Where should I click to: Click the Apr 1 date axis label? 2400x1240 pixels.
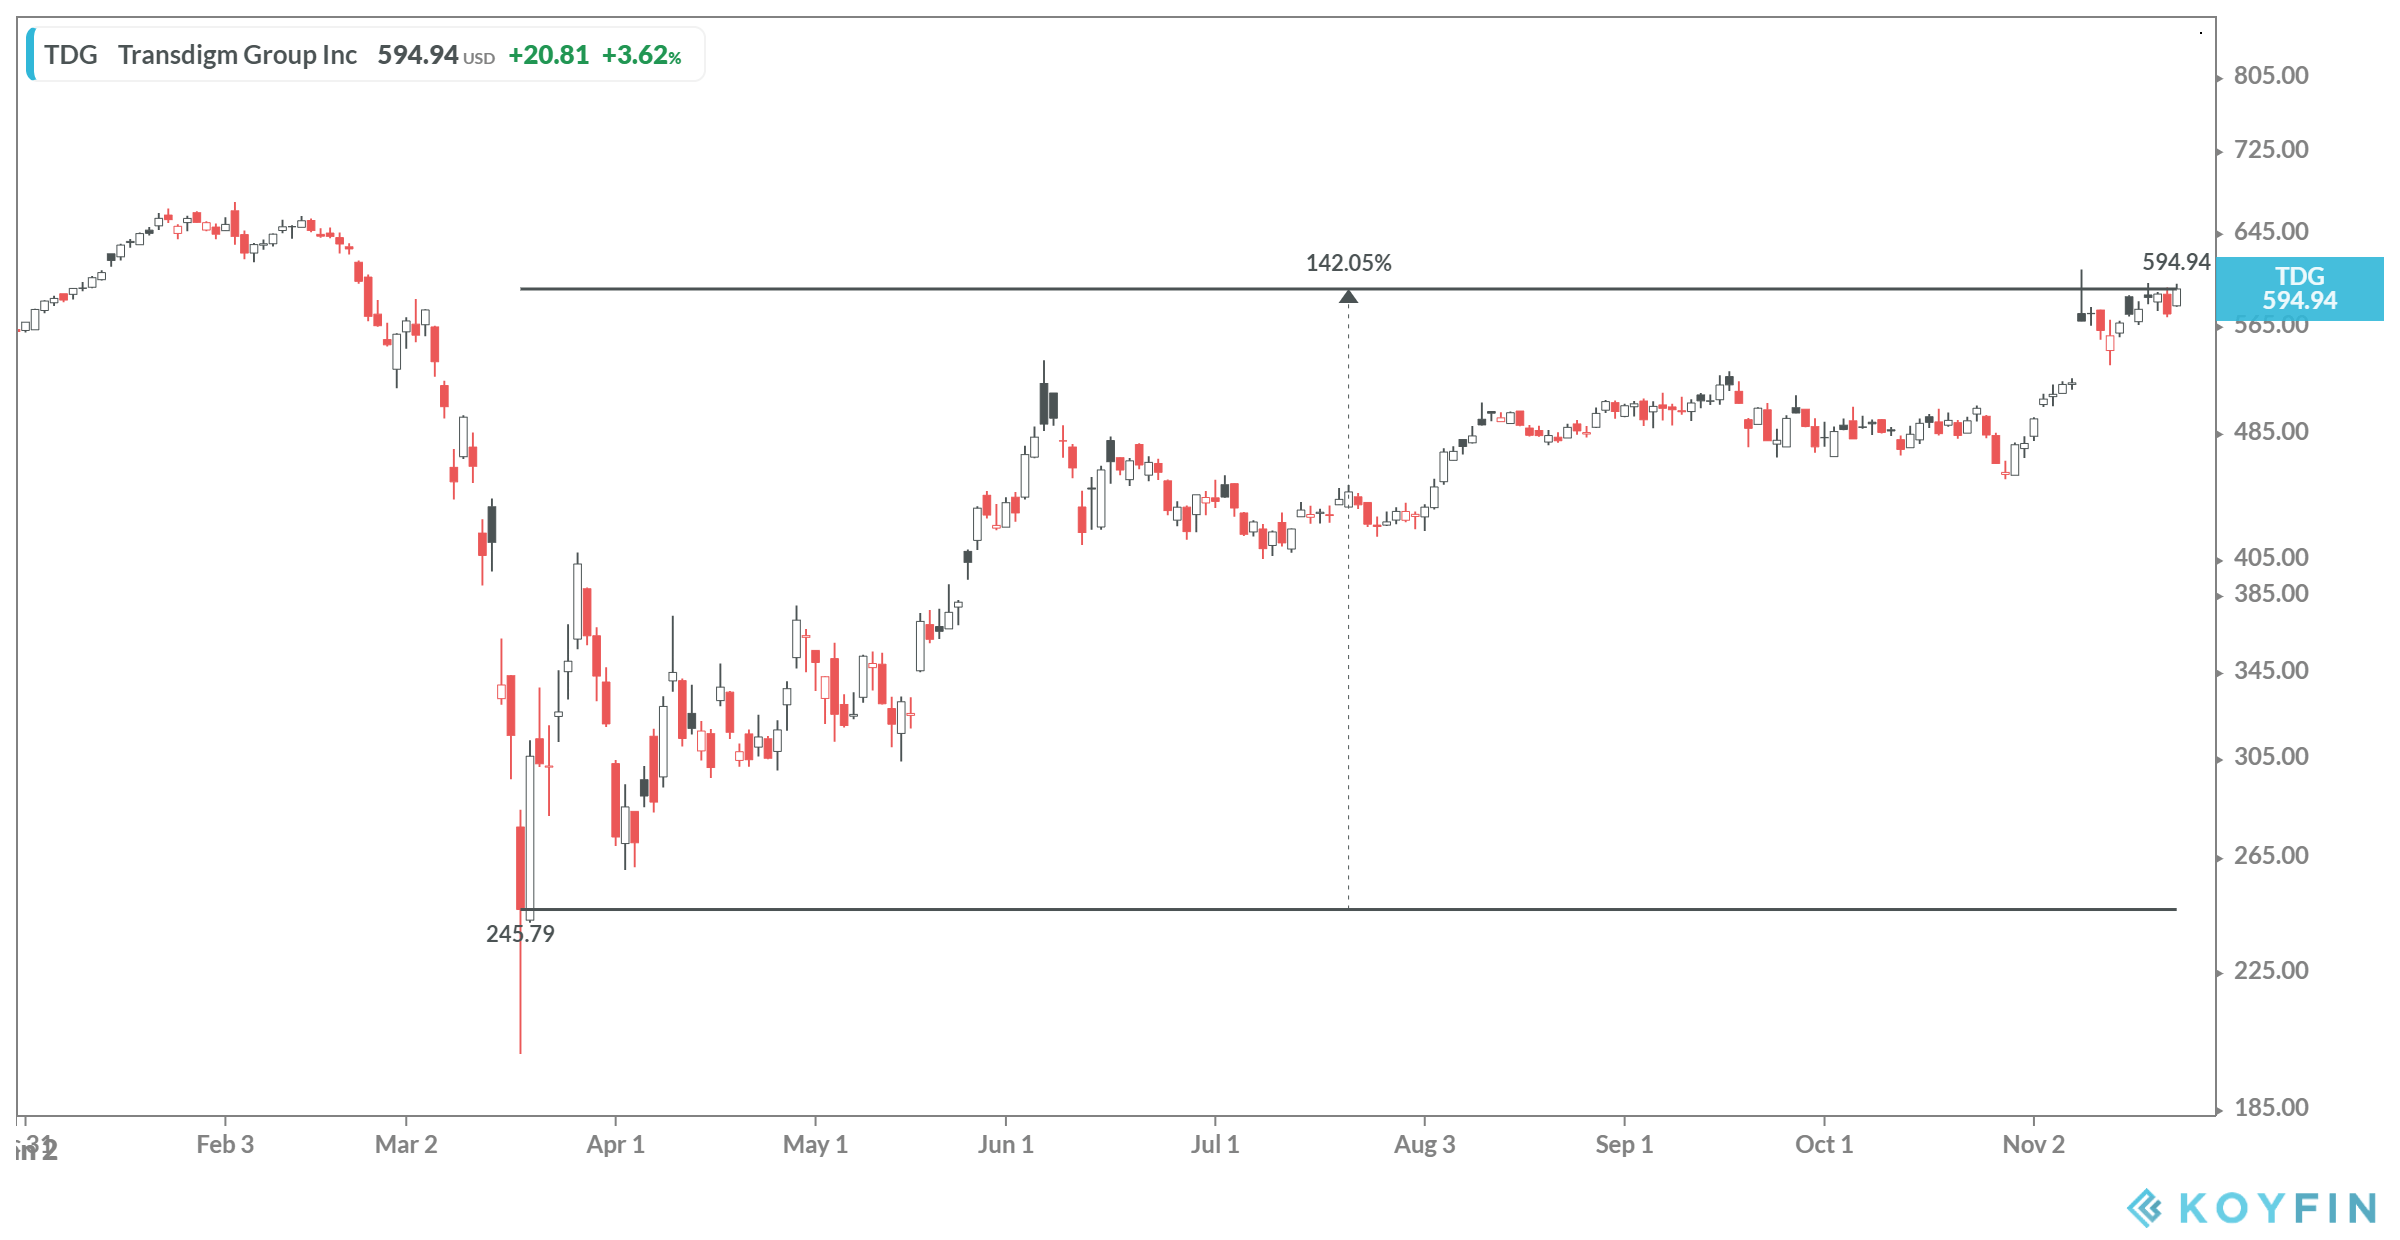(615, 1145)
